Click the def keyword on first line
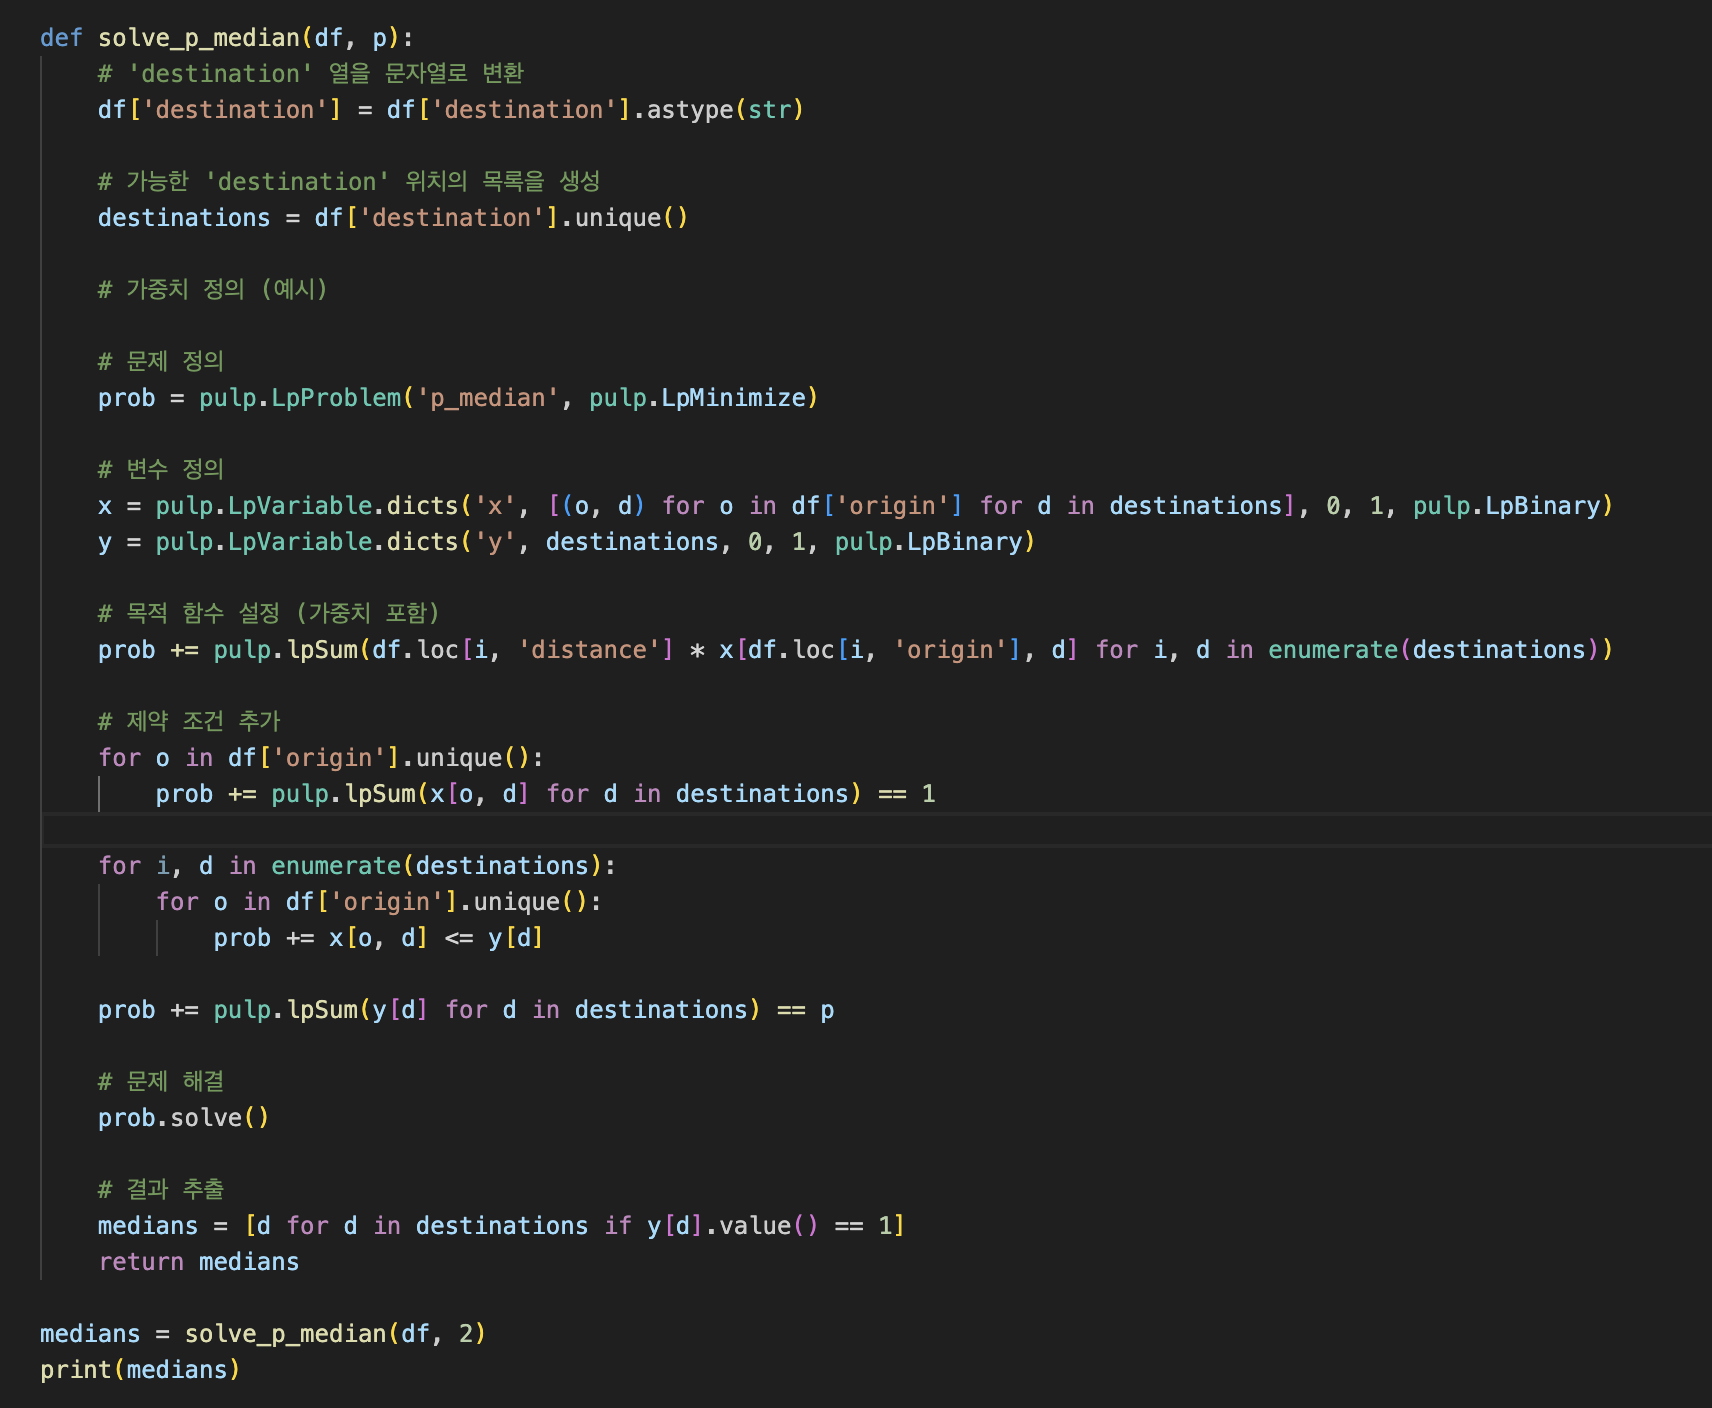Image resolution: width=1712 pixels, height=1408 pixels. 61,38
